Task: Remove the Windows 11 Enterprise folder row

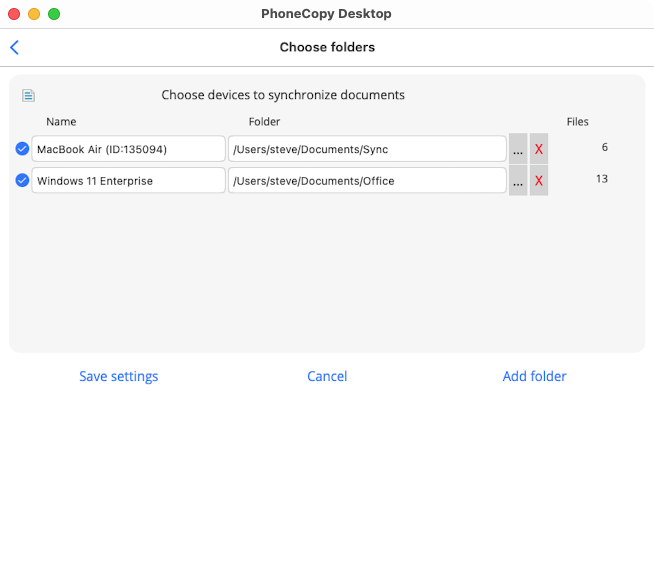Action: [539, 181]
